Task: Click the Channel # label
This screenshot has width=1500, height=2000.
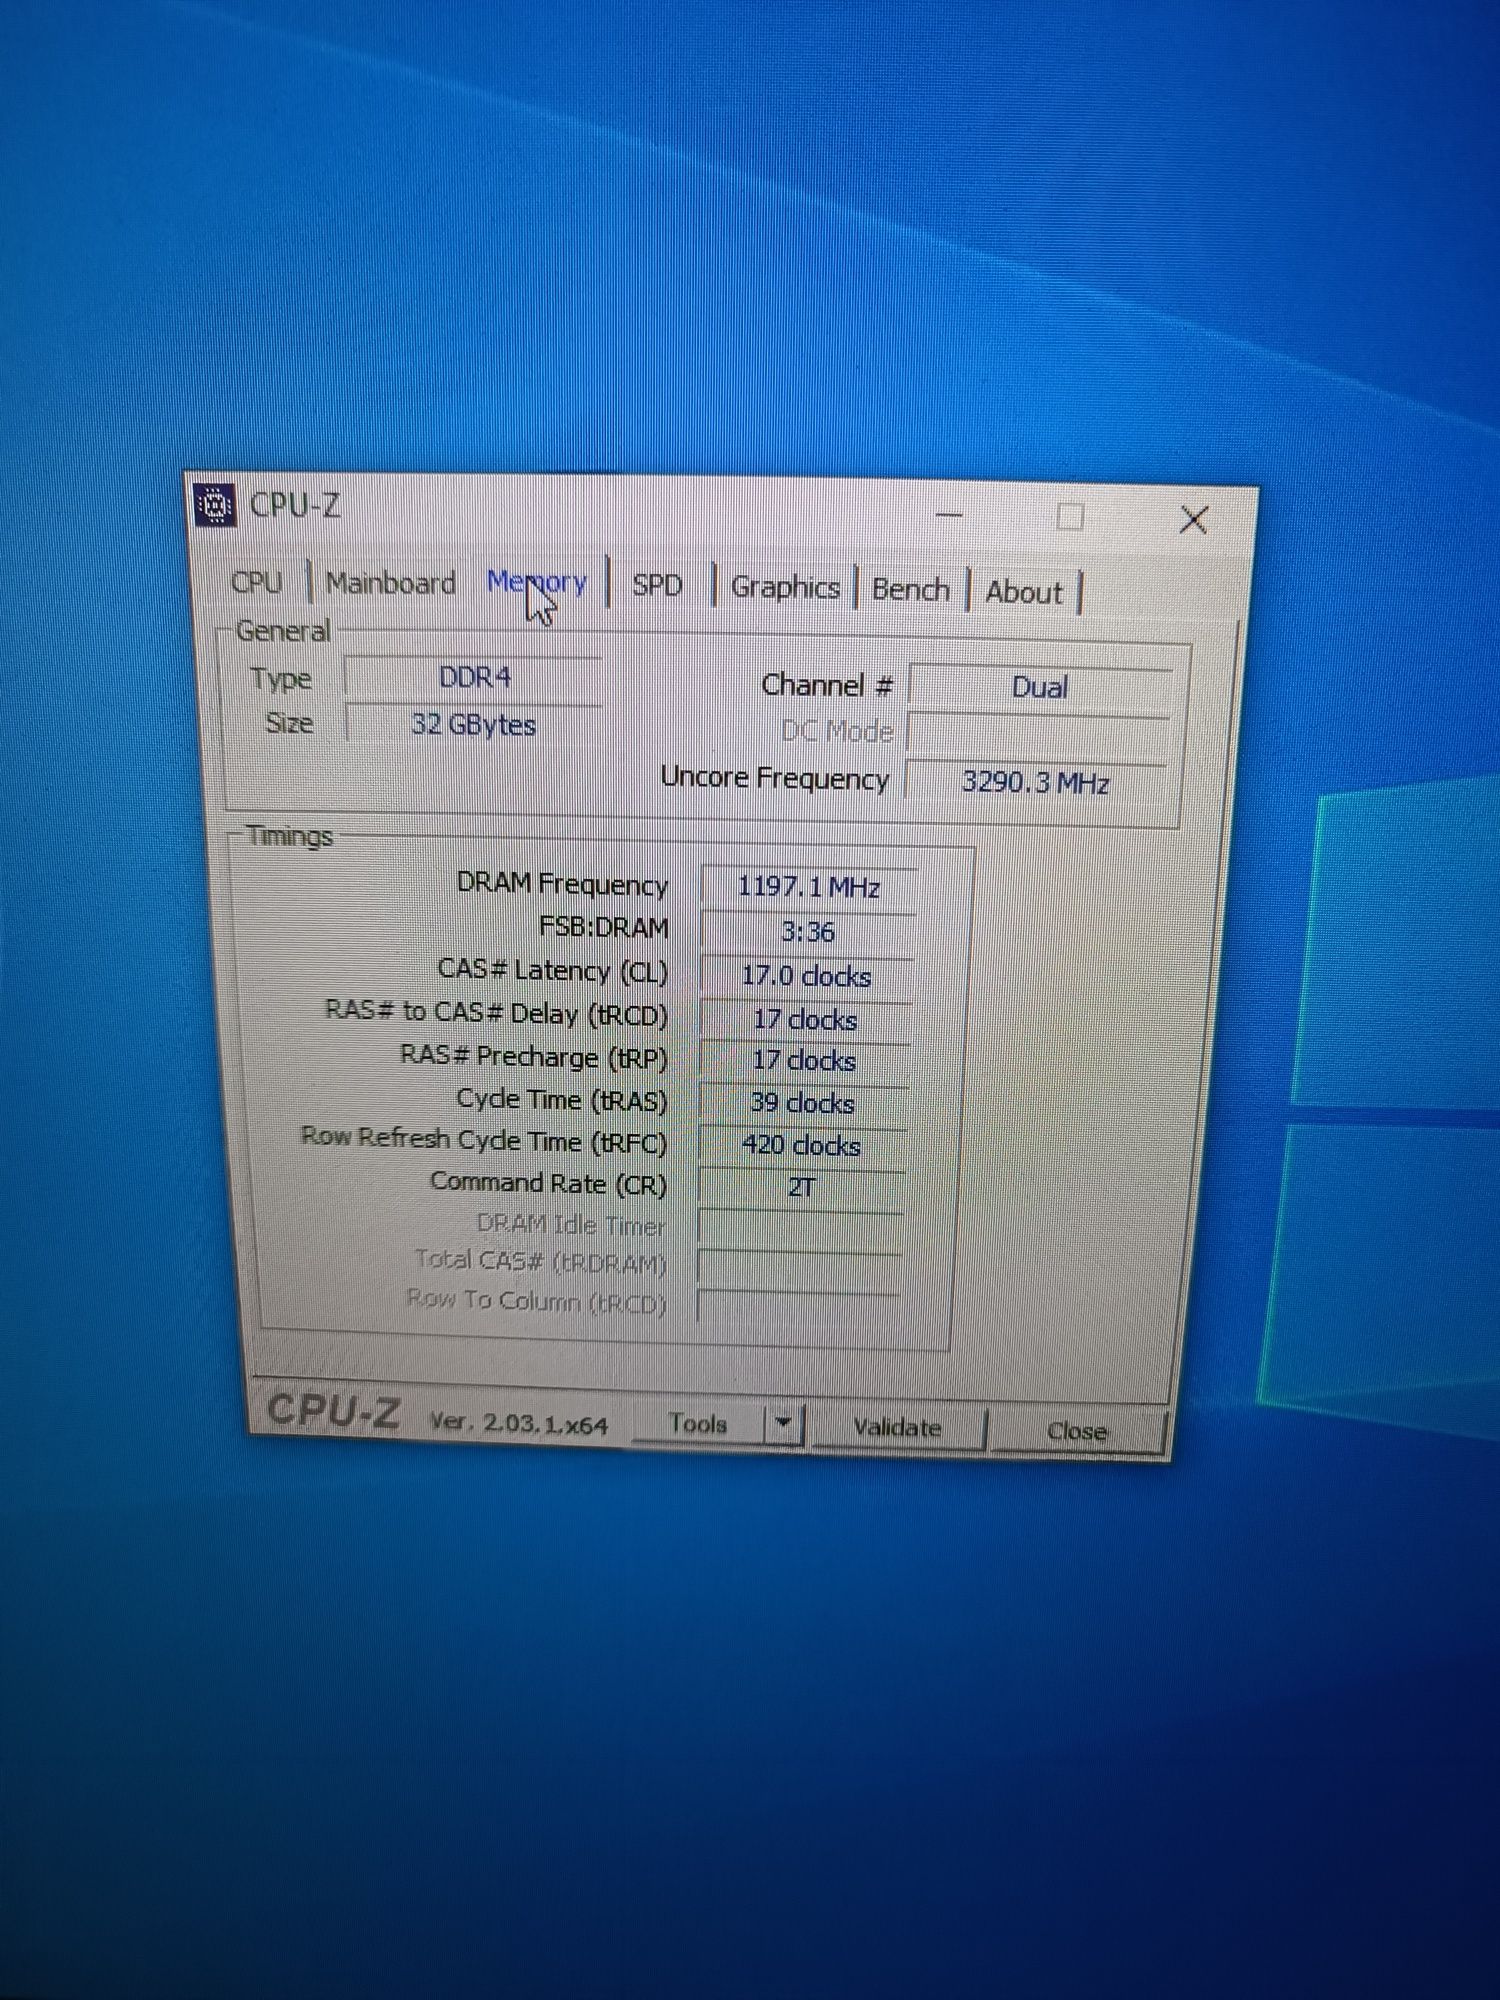Action: click(x=826, y=685)
